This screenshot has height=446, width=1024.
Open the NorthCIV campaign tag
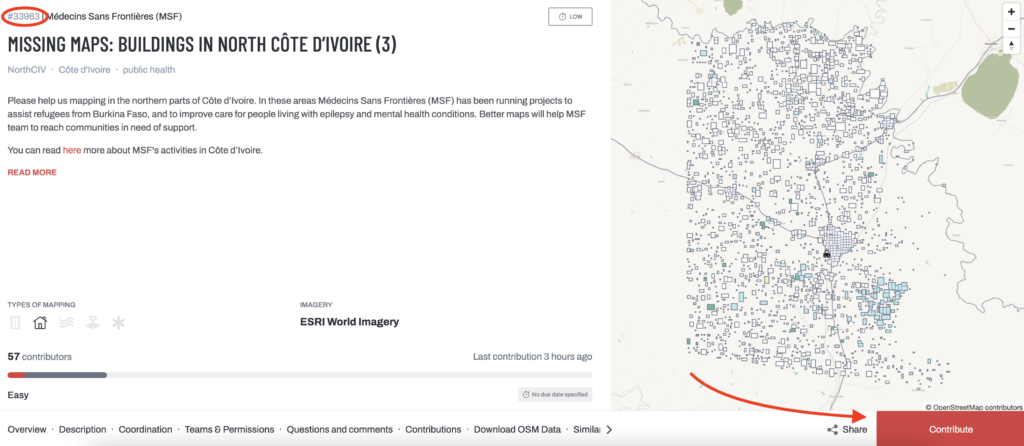pos(27,69)
